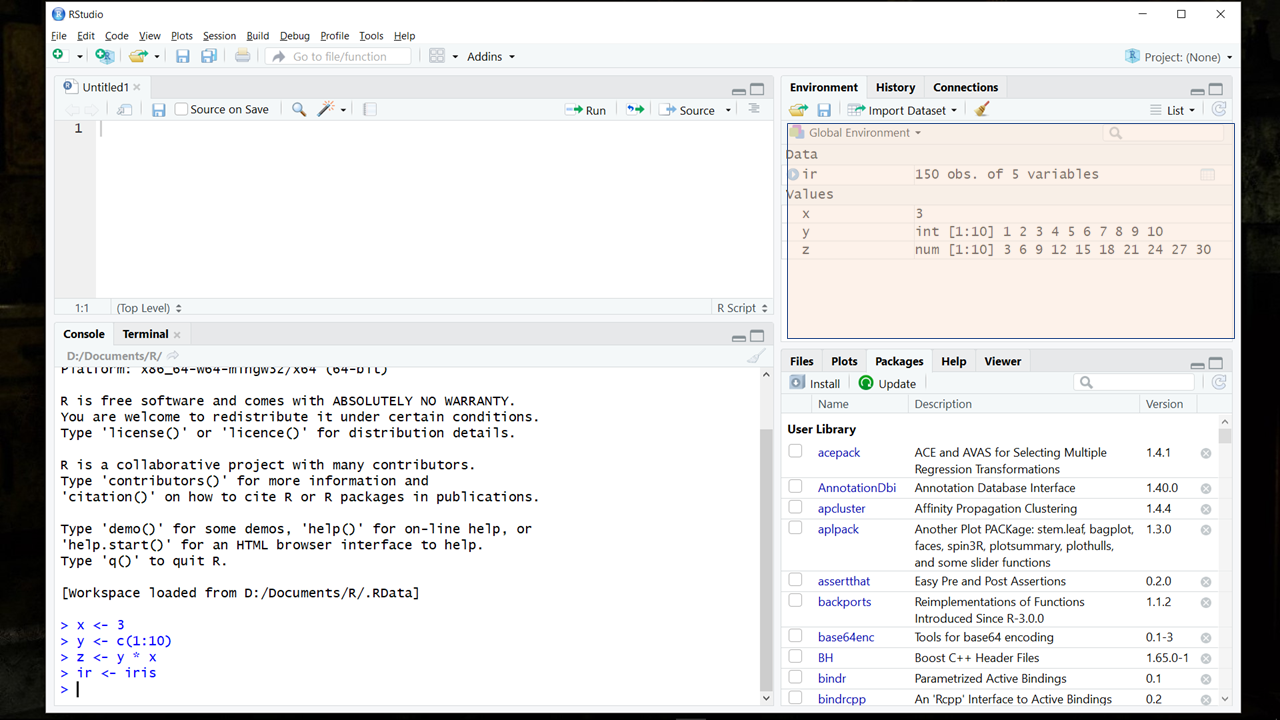1280x720 pixels.
Task: Open the Addins dropdown
Action: (490, 57)
